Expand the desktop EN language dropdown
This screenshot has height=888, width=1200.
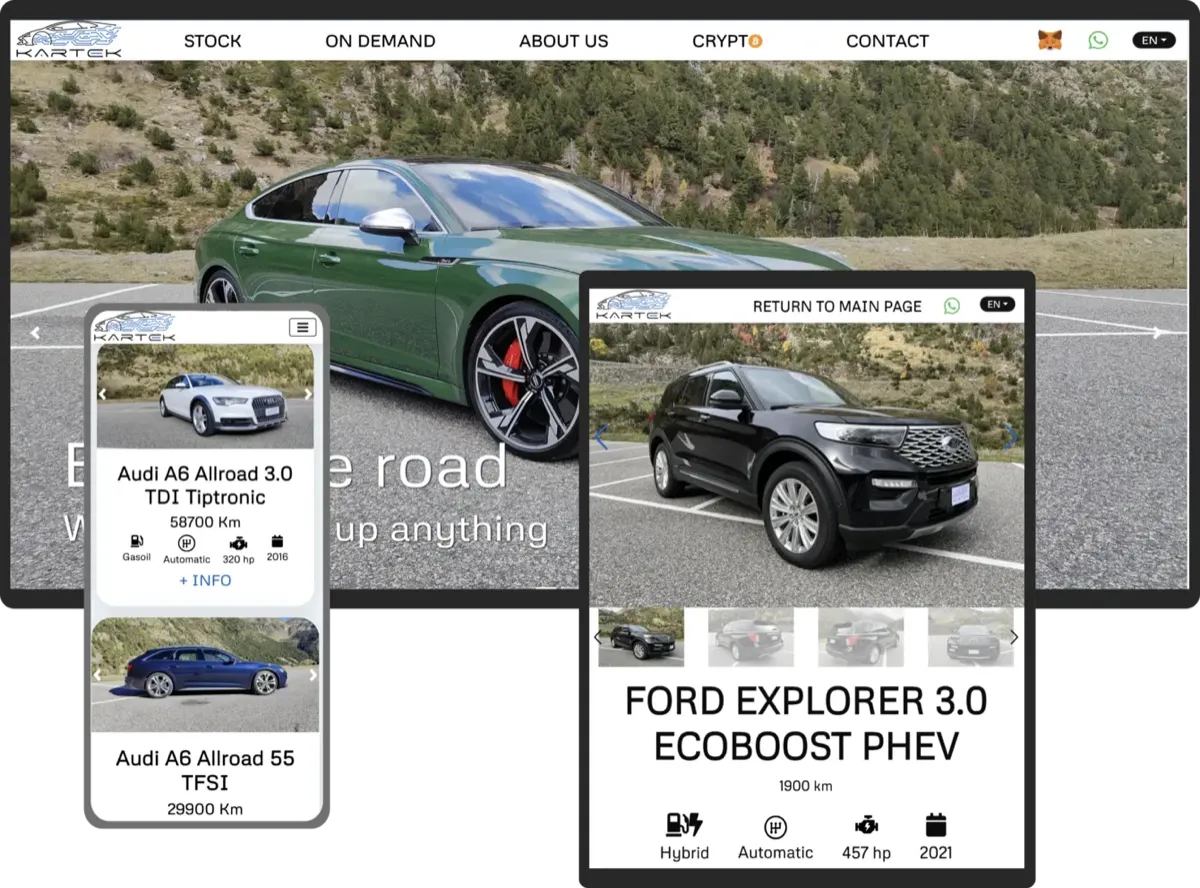point(1153,41)
